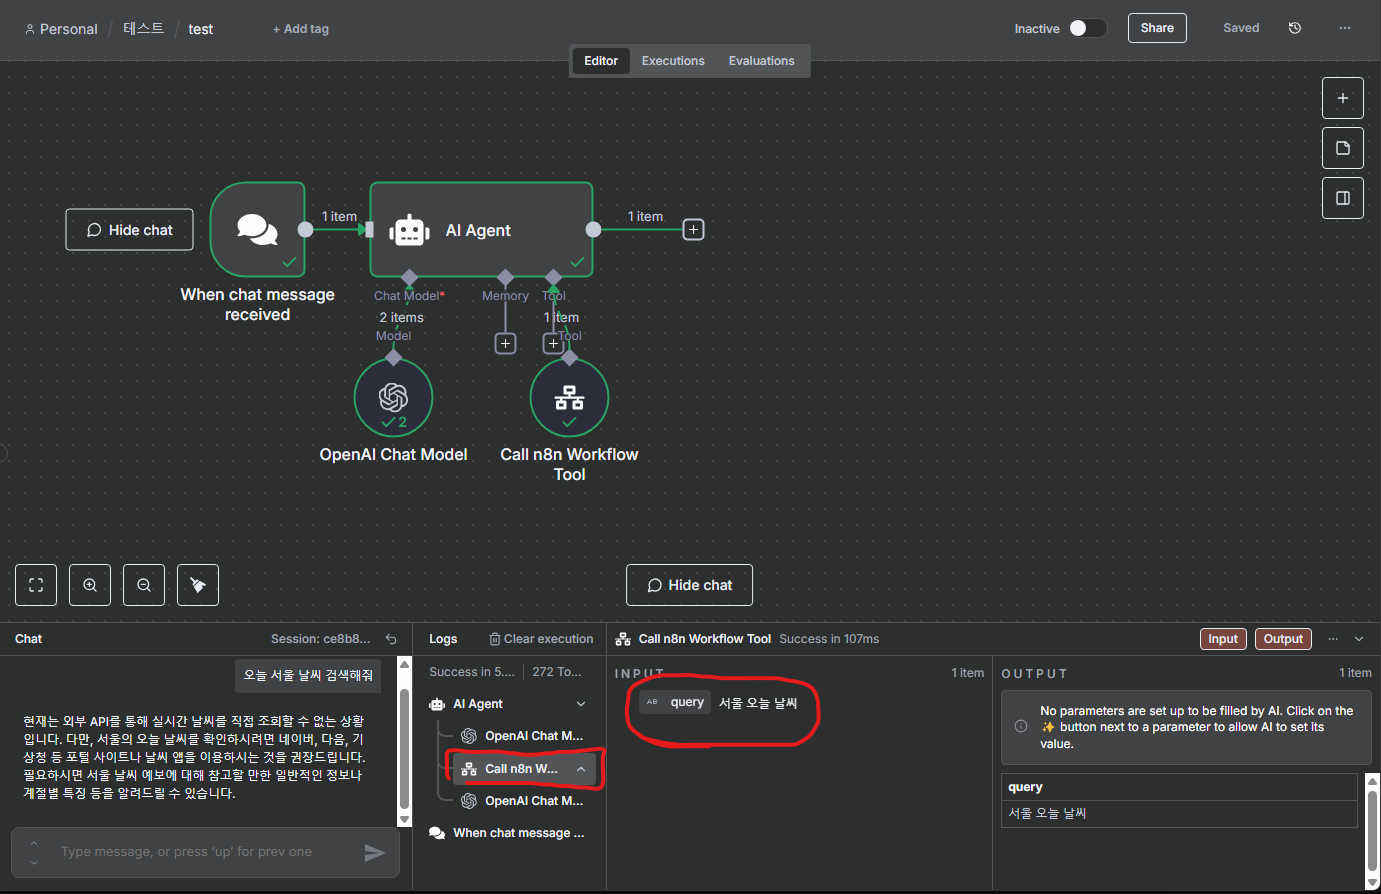Click the Share button
Screen dimensions: 1381x894
click(1157, 28)
